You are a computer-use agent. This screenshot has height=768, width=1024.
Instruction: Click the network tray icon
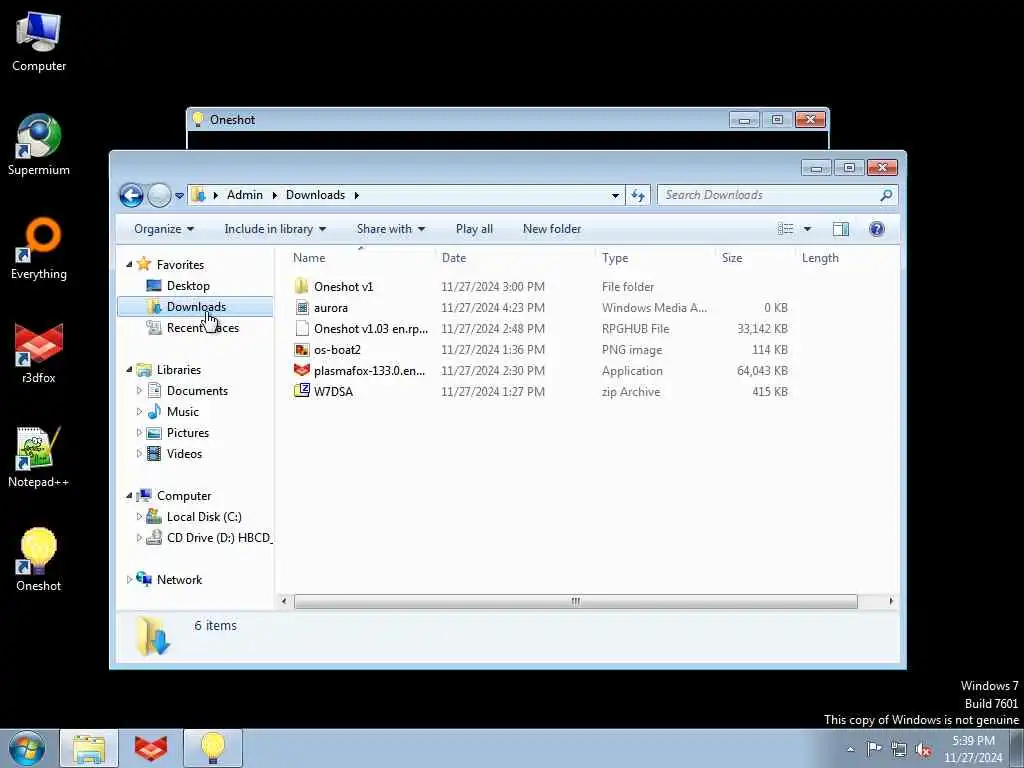coord(899,749)
